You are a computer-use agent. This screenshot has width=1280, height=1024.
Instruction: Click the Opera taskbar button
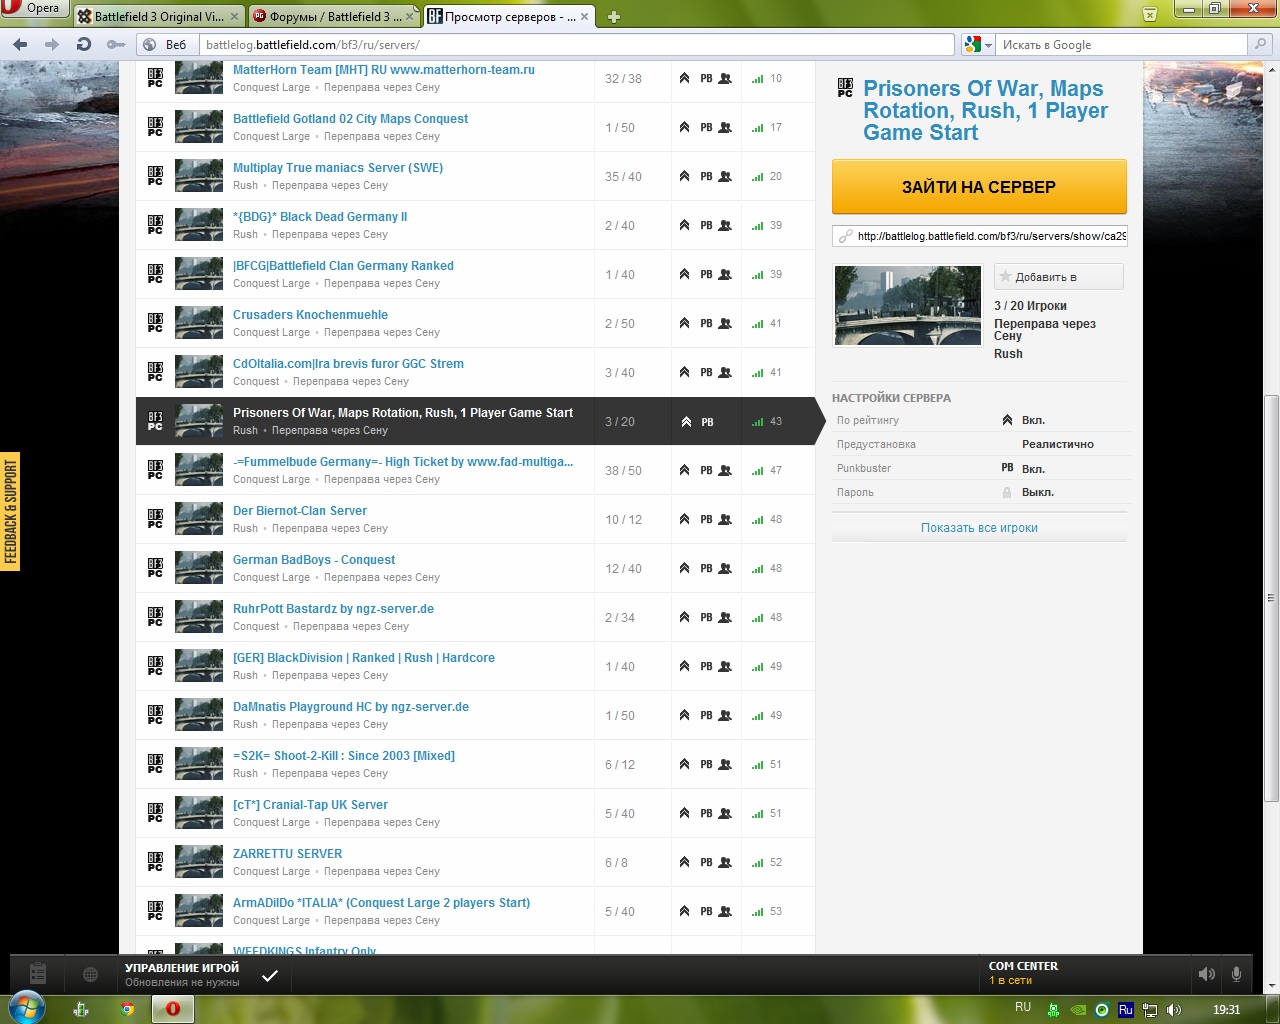tap(173, 1009)
